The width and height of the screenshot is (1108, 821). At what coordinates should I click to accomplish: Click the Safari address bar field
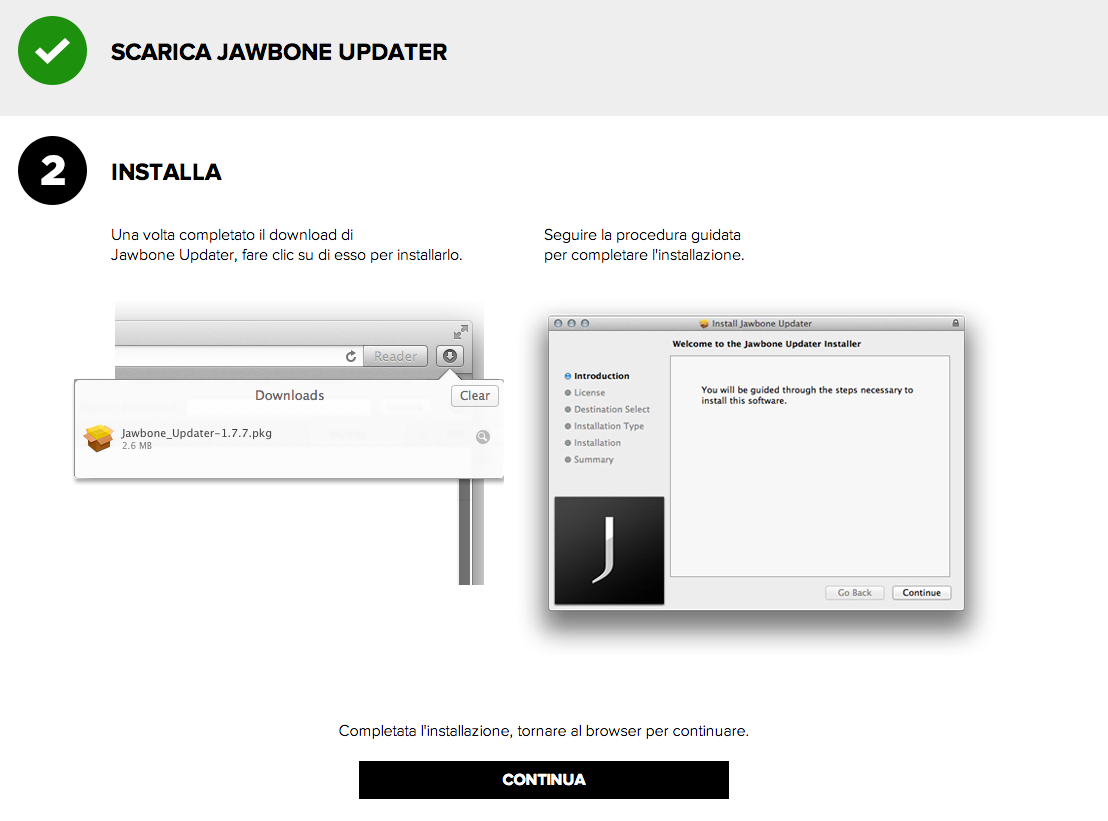[239, 356]
